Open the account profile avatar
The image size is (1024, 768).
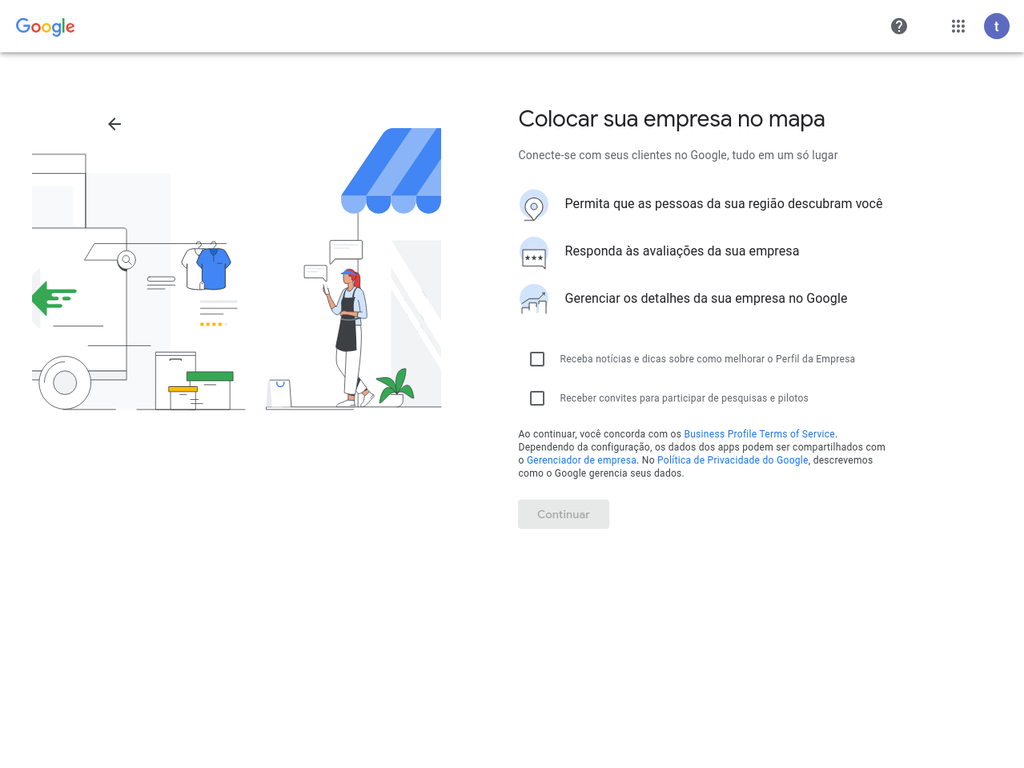(x=996, y=26)
